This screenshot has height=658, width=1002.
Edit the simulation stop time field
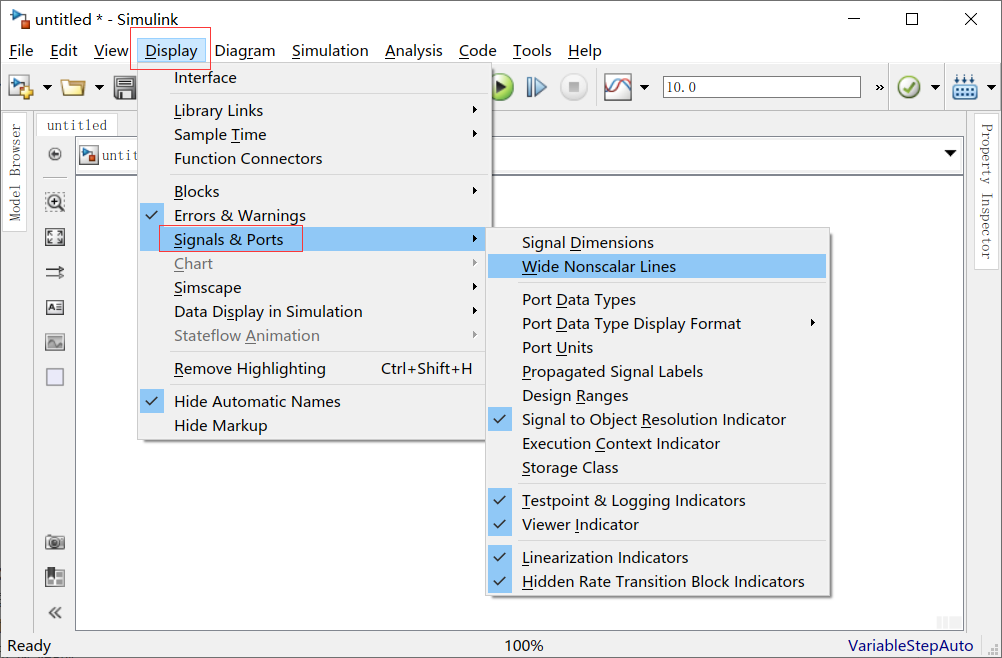point(762,87)
